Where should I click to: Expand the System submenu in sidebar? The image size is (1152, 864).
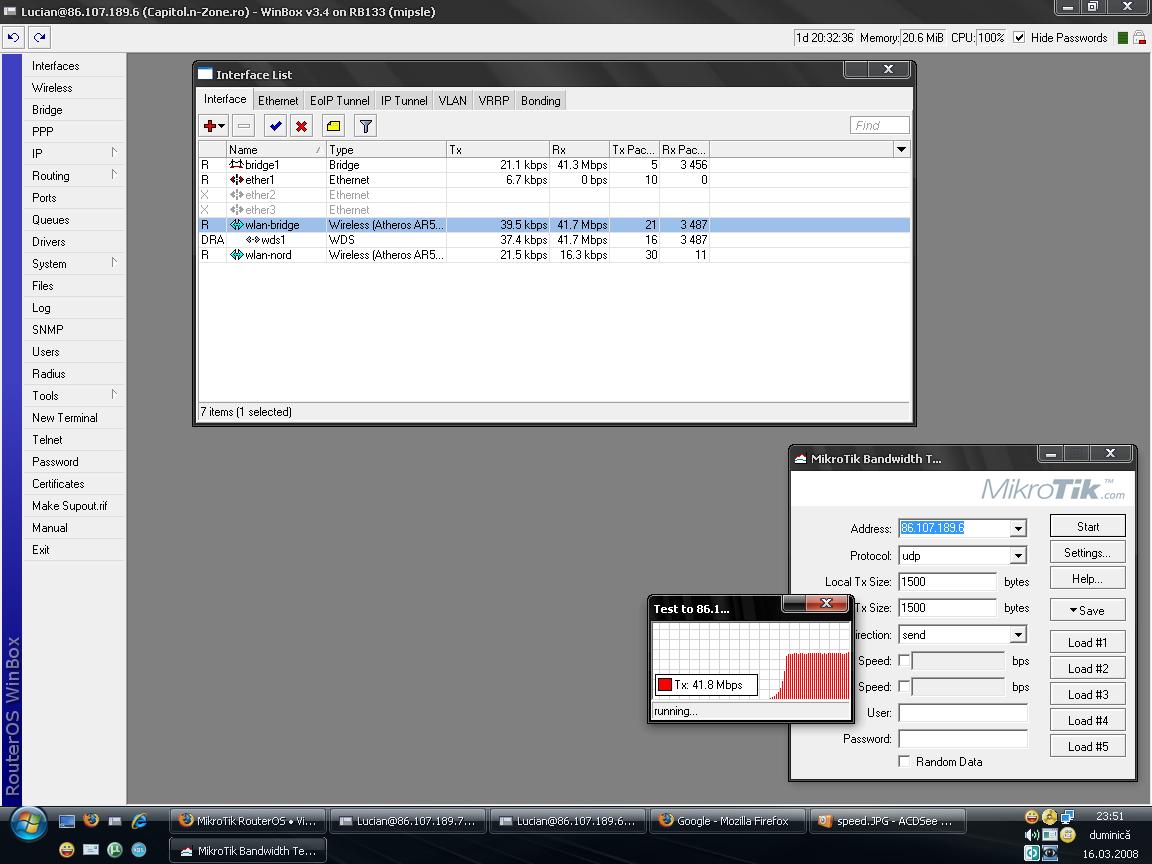(114, 263)
